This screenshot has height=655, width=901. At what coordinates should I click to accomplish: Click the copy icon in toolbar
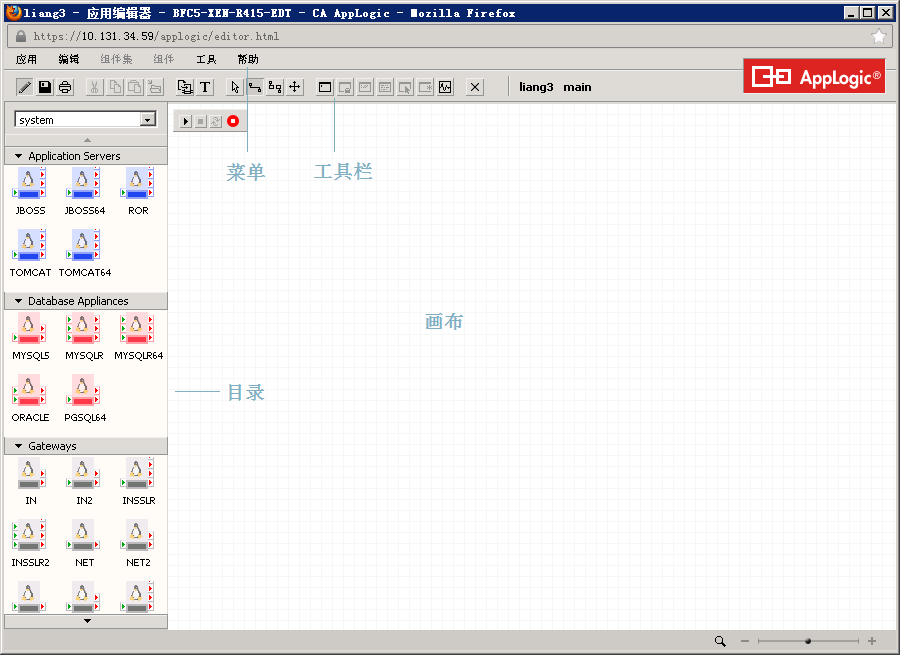[115, 87]
